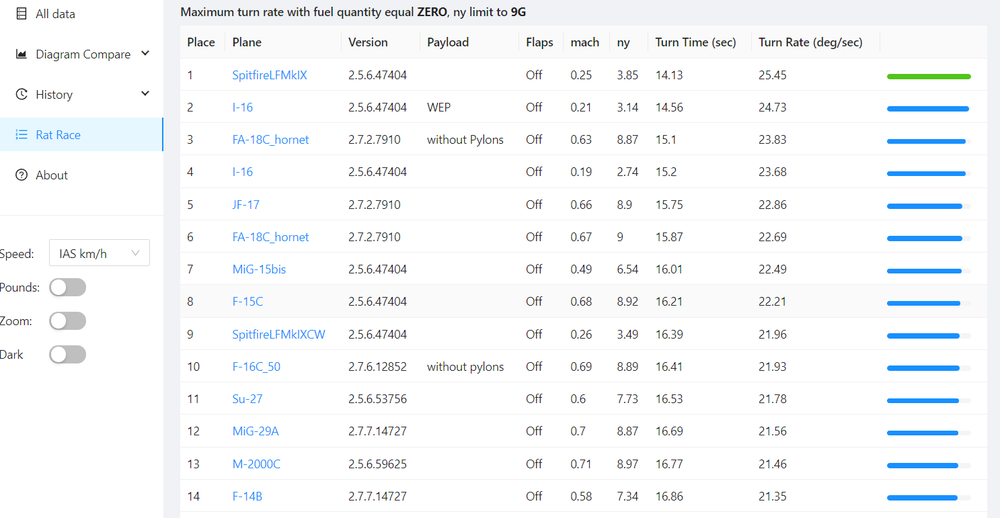Screen dimensions: 1000x518
Task: Click the About question mark icon
Action: pos(21,175)
